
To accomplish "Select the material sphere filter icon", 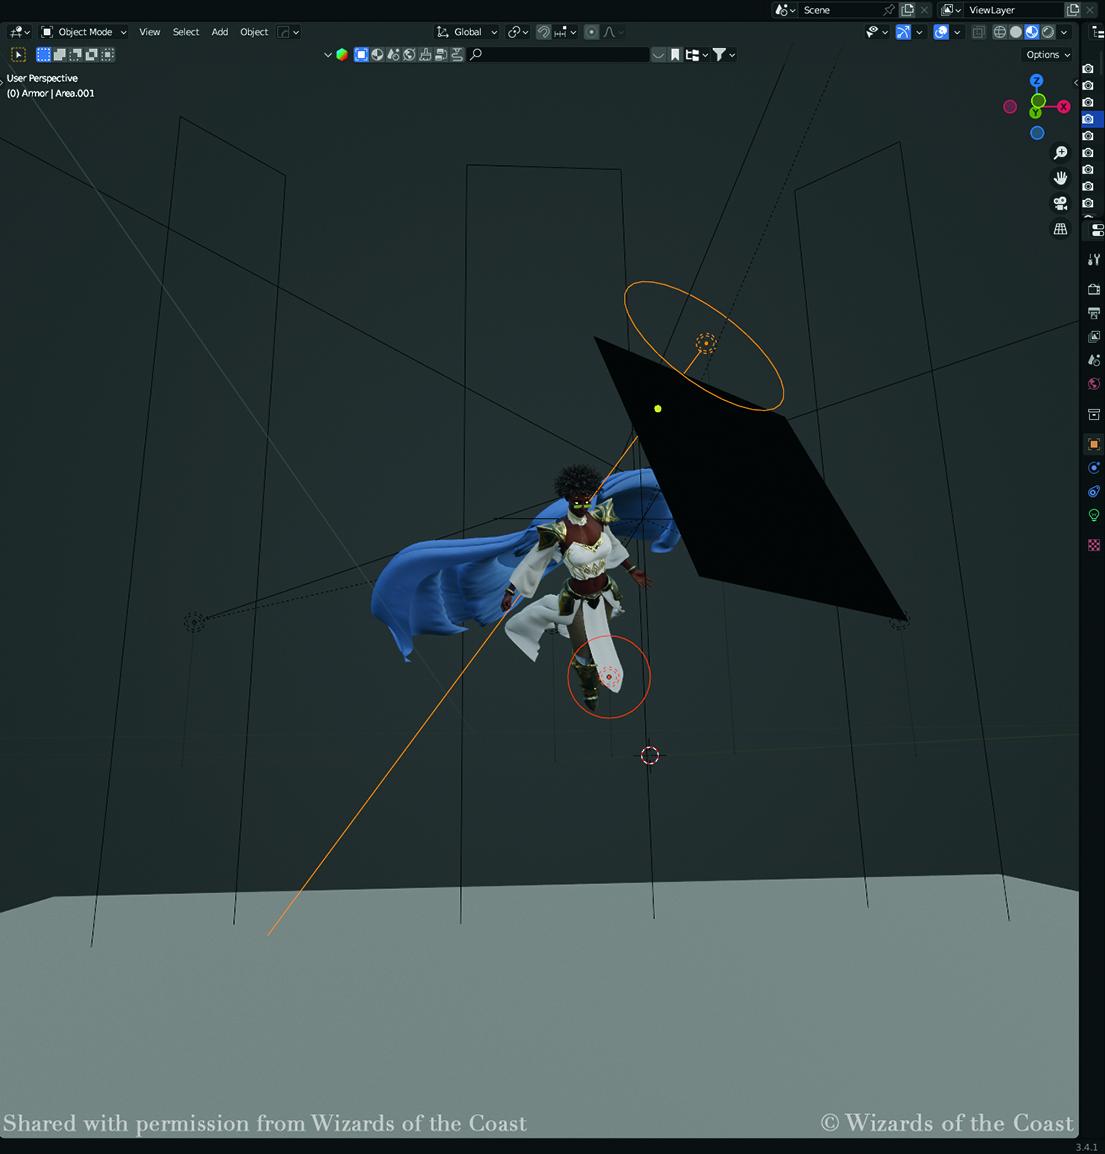I will point(377,54).
